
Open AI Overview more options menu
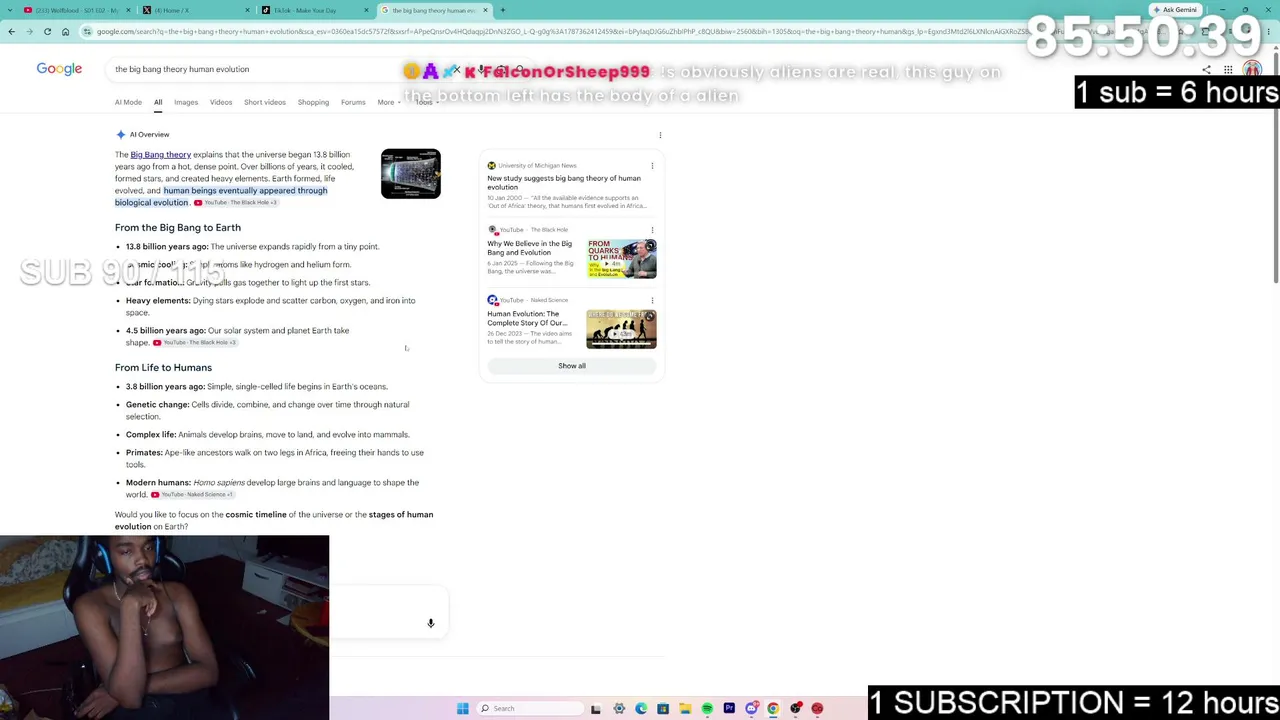tap(660, 135)
